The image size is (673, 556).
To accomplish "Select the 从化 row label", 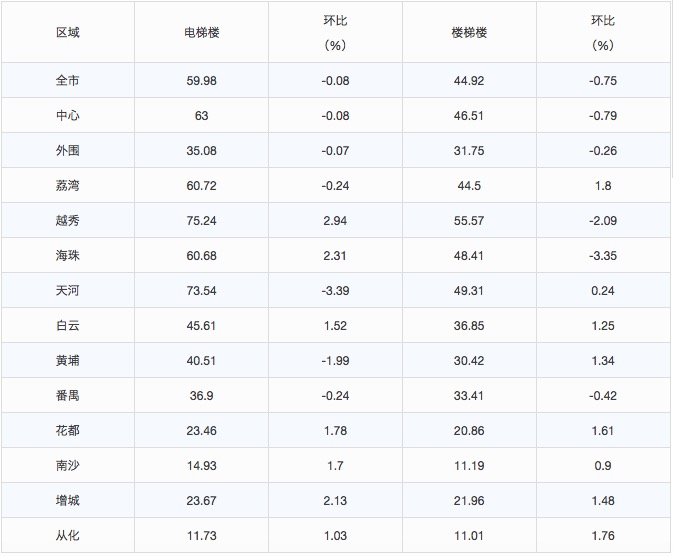I will 67,536.
